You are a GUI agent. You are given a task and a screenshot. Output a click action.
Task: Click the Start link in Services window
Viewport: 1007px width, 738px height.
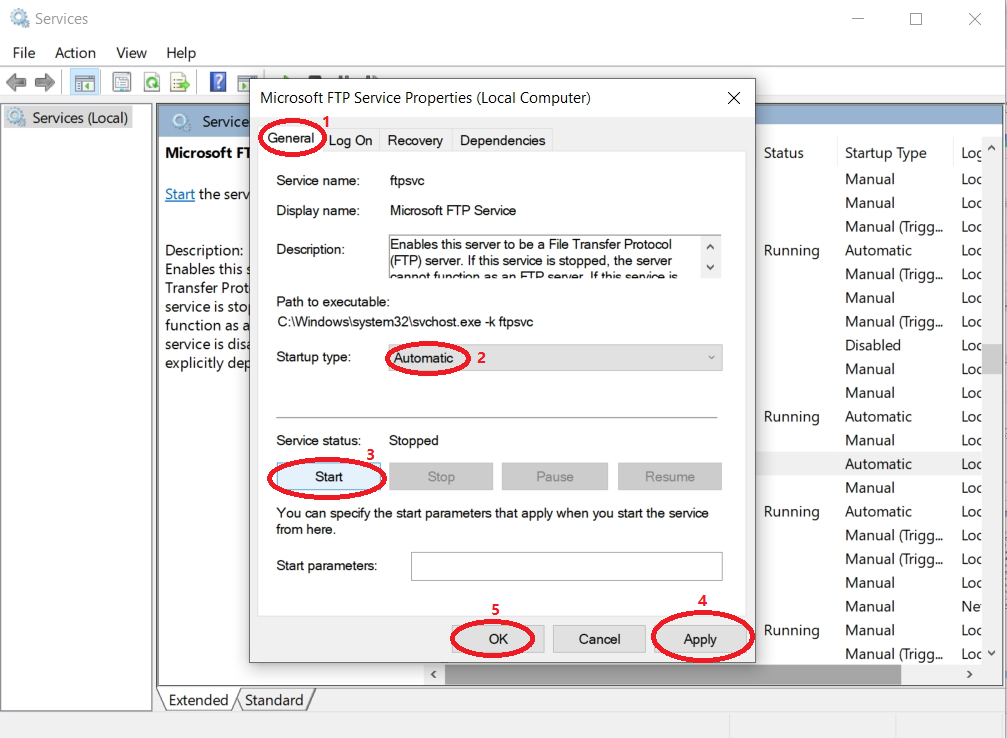tap(180, 194)
